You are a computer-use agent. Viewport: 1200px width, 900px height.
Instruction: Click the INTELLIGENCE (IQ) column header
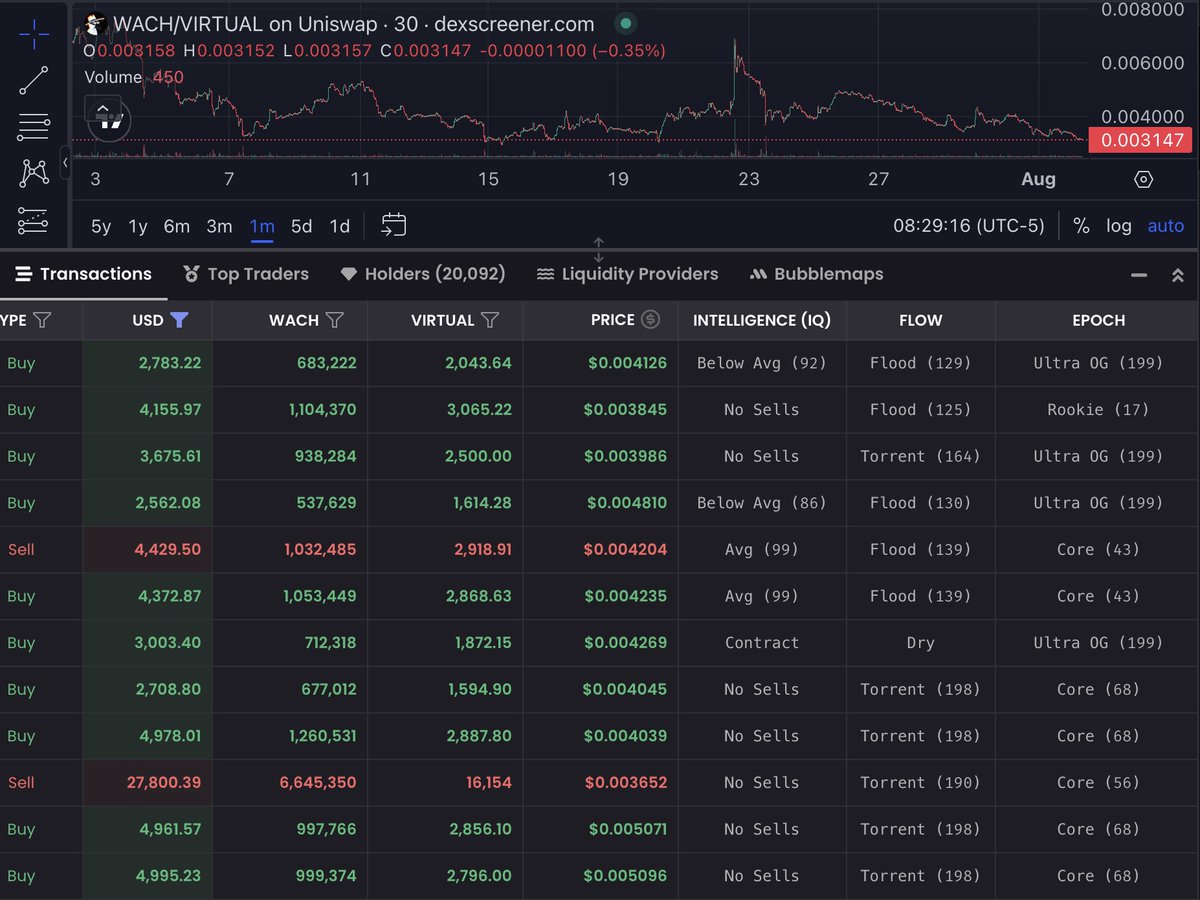762,320
